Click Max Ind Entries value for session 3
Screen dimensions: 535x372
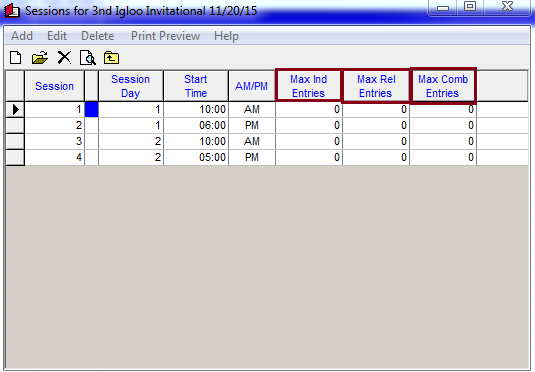tap(309, 141)
